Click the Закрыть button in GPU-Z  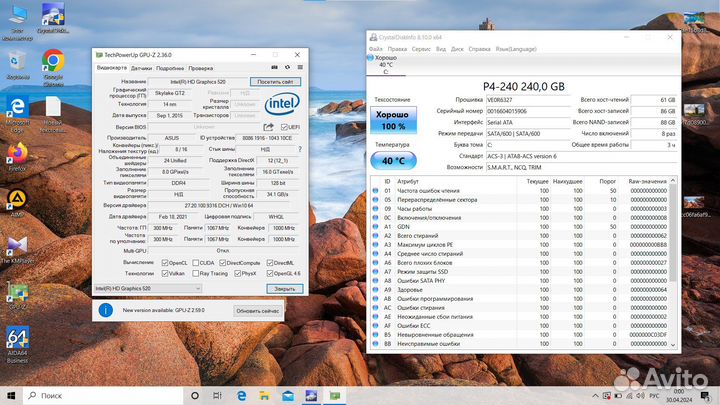[285, 289]
